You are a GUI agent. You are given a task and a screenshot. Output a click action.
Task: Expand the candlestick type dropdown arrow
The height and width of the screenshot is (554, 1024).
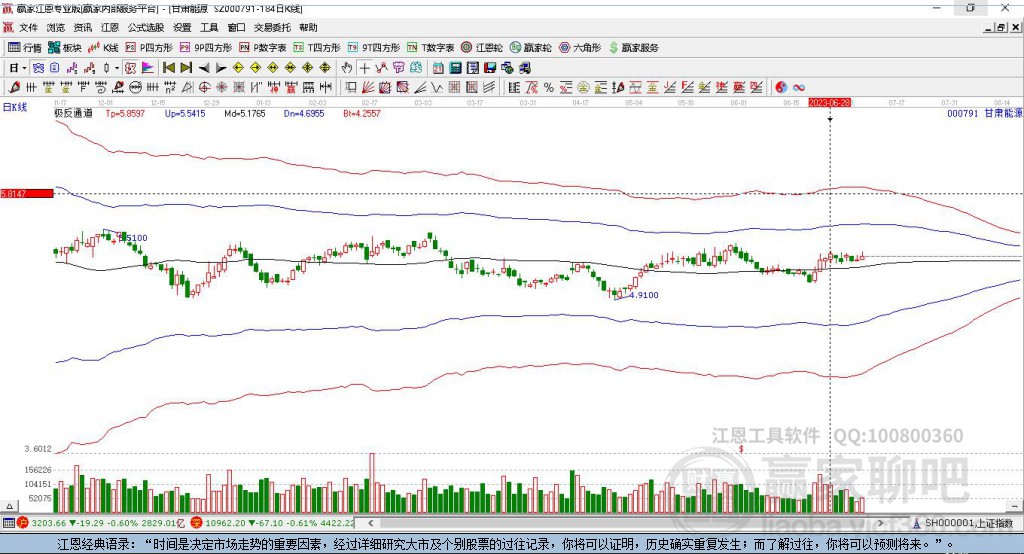(x=117, y=68)
